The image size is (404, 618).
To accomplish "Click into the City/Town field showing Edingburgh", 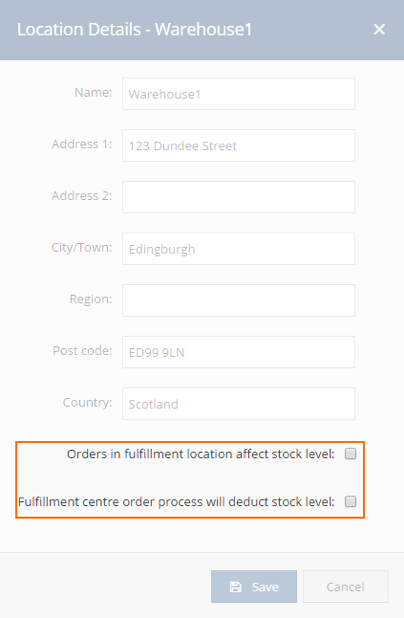I will coord(238,249).
